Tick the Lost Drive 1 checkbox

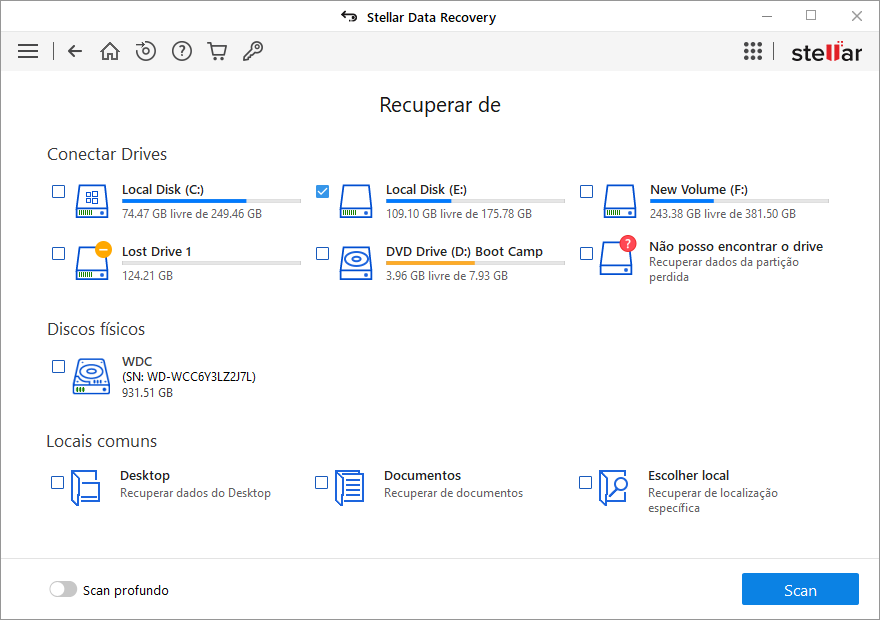click(59, 254)
